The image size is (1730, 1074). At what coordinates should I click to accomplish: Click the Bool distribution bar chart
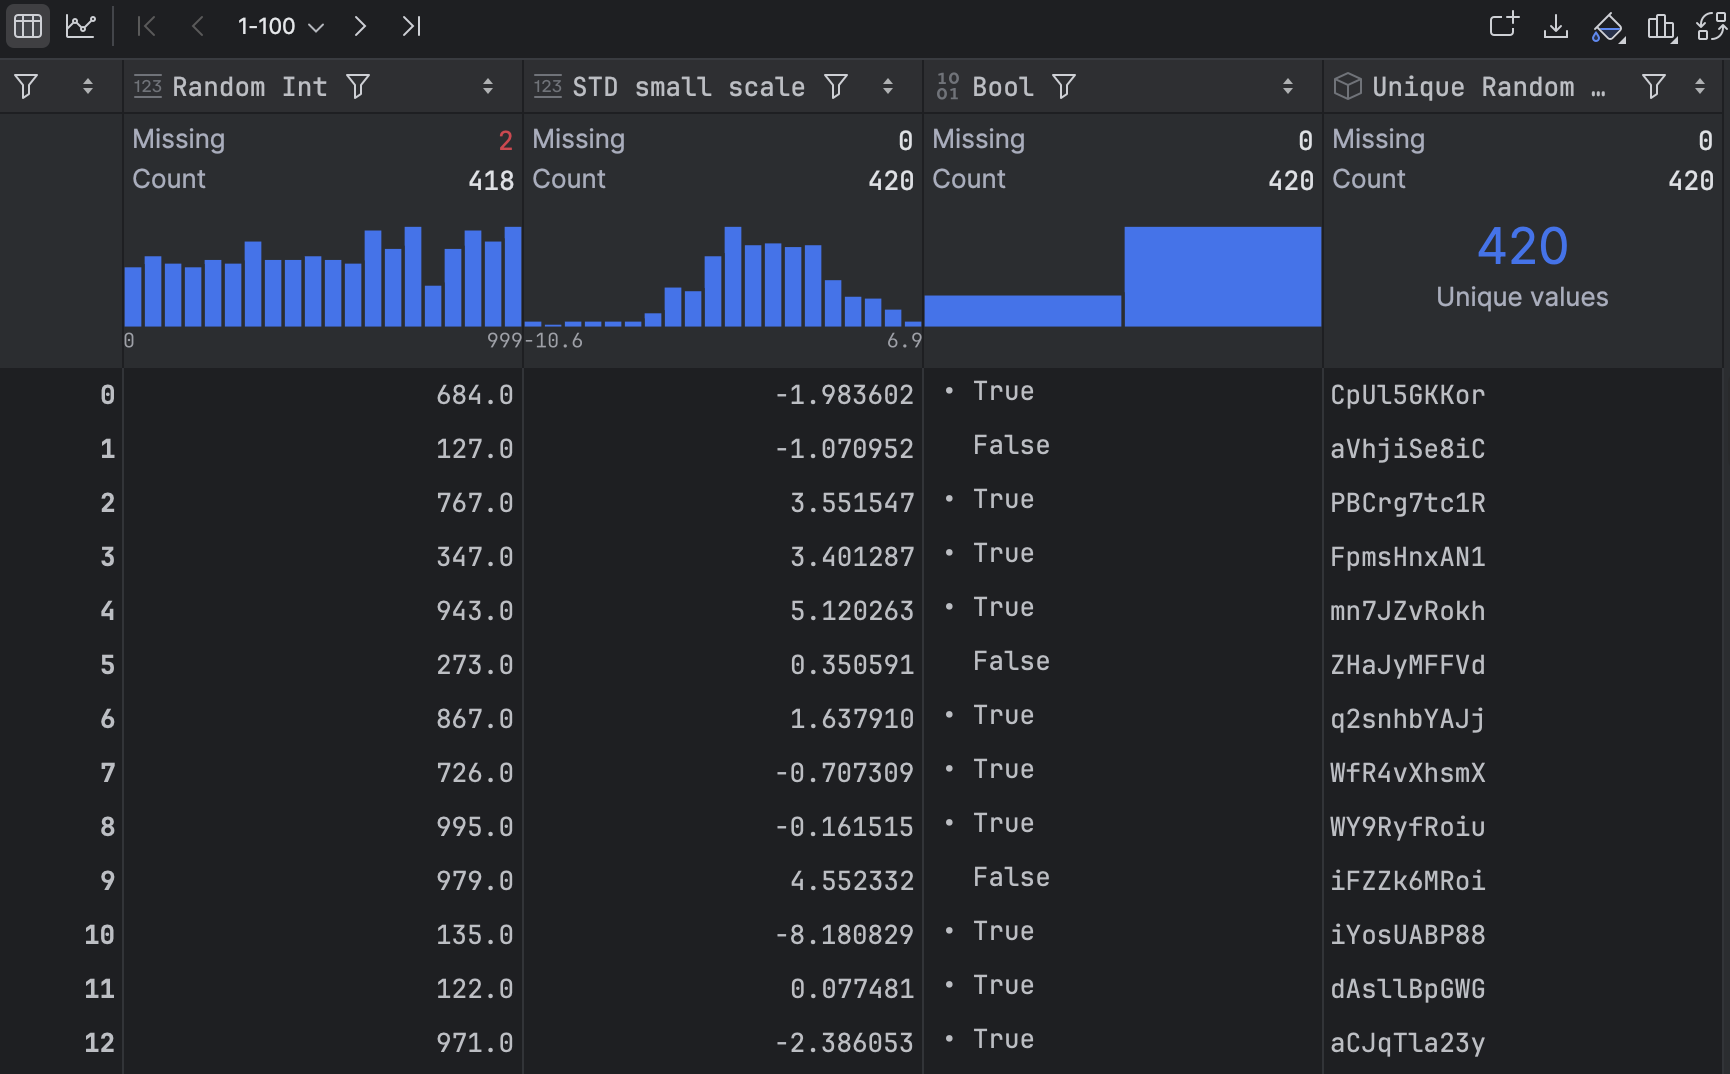click(1123, 277)
